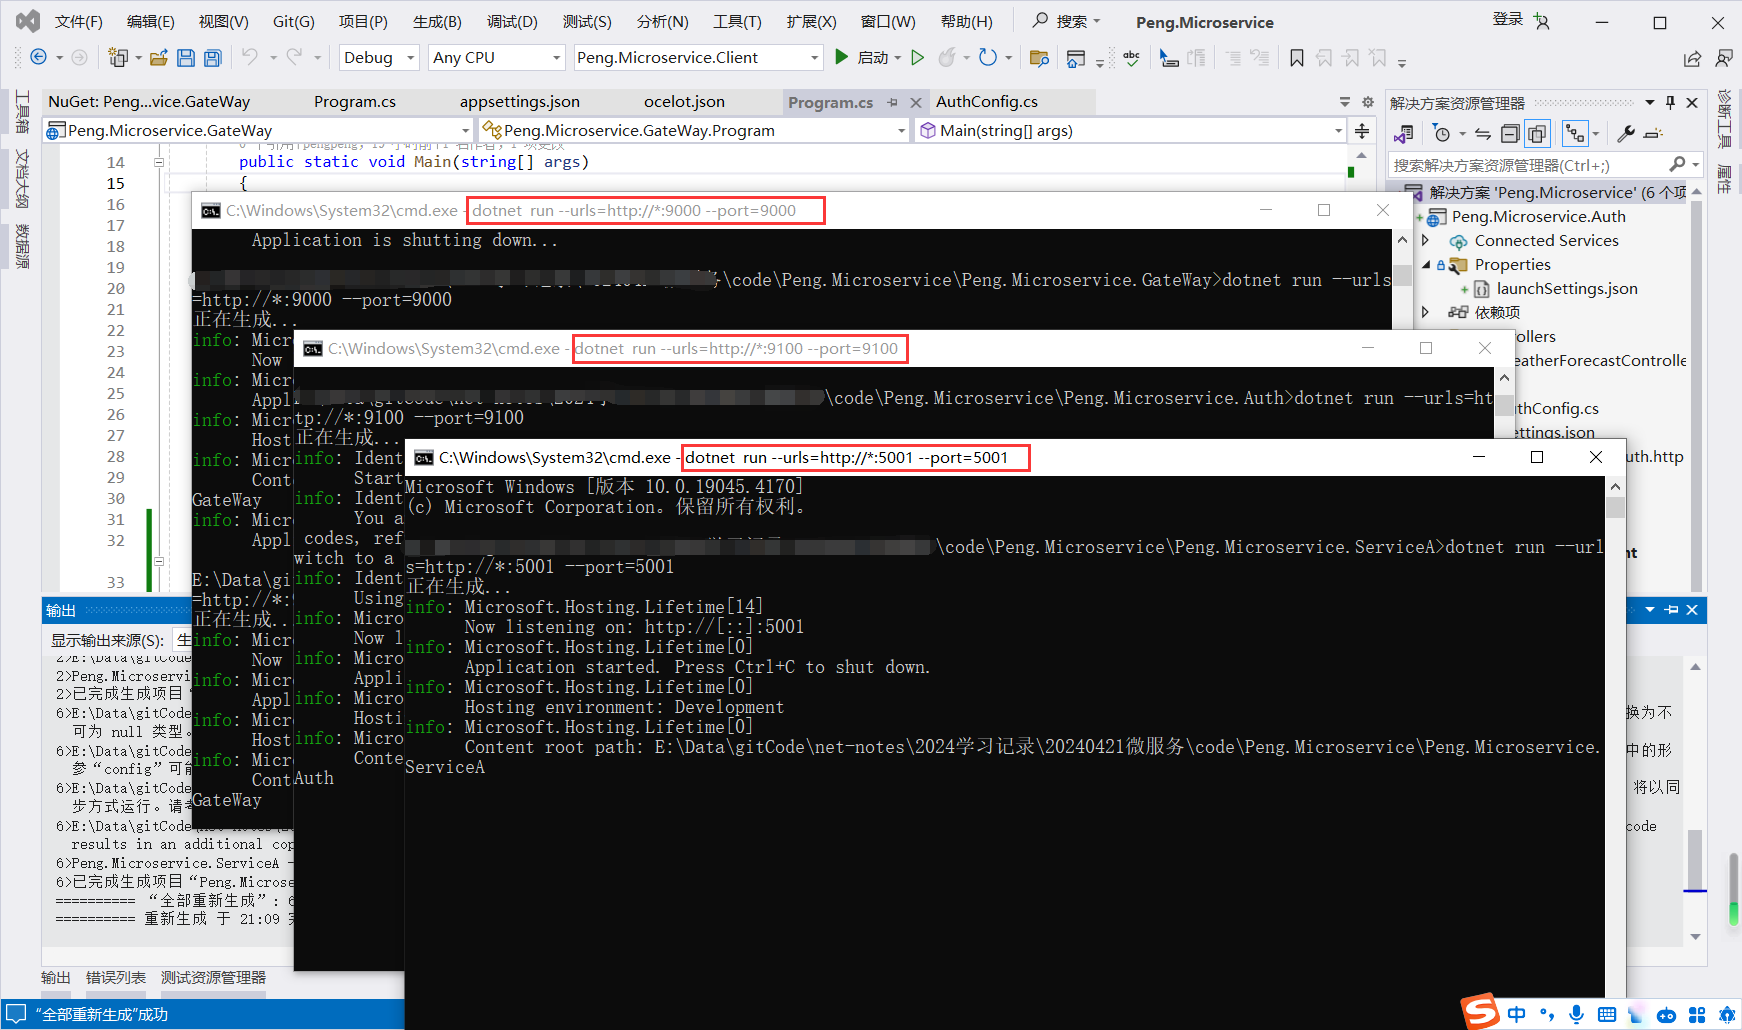Click the 登录 sign-in button

tap(1508, 20)
